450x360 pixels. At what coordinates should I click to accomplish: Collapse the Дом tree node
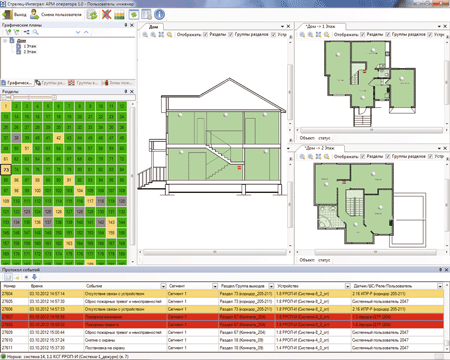tap(5, 41)
